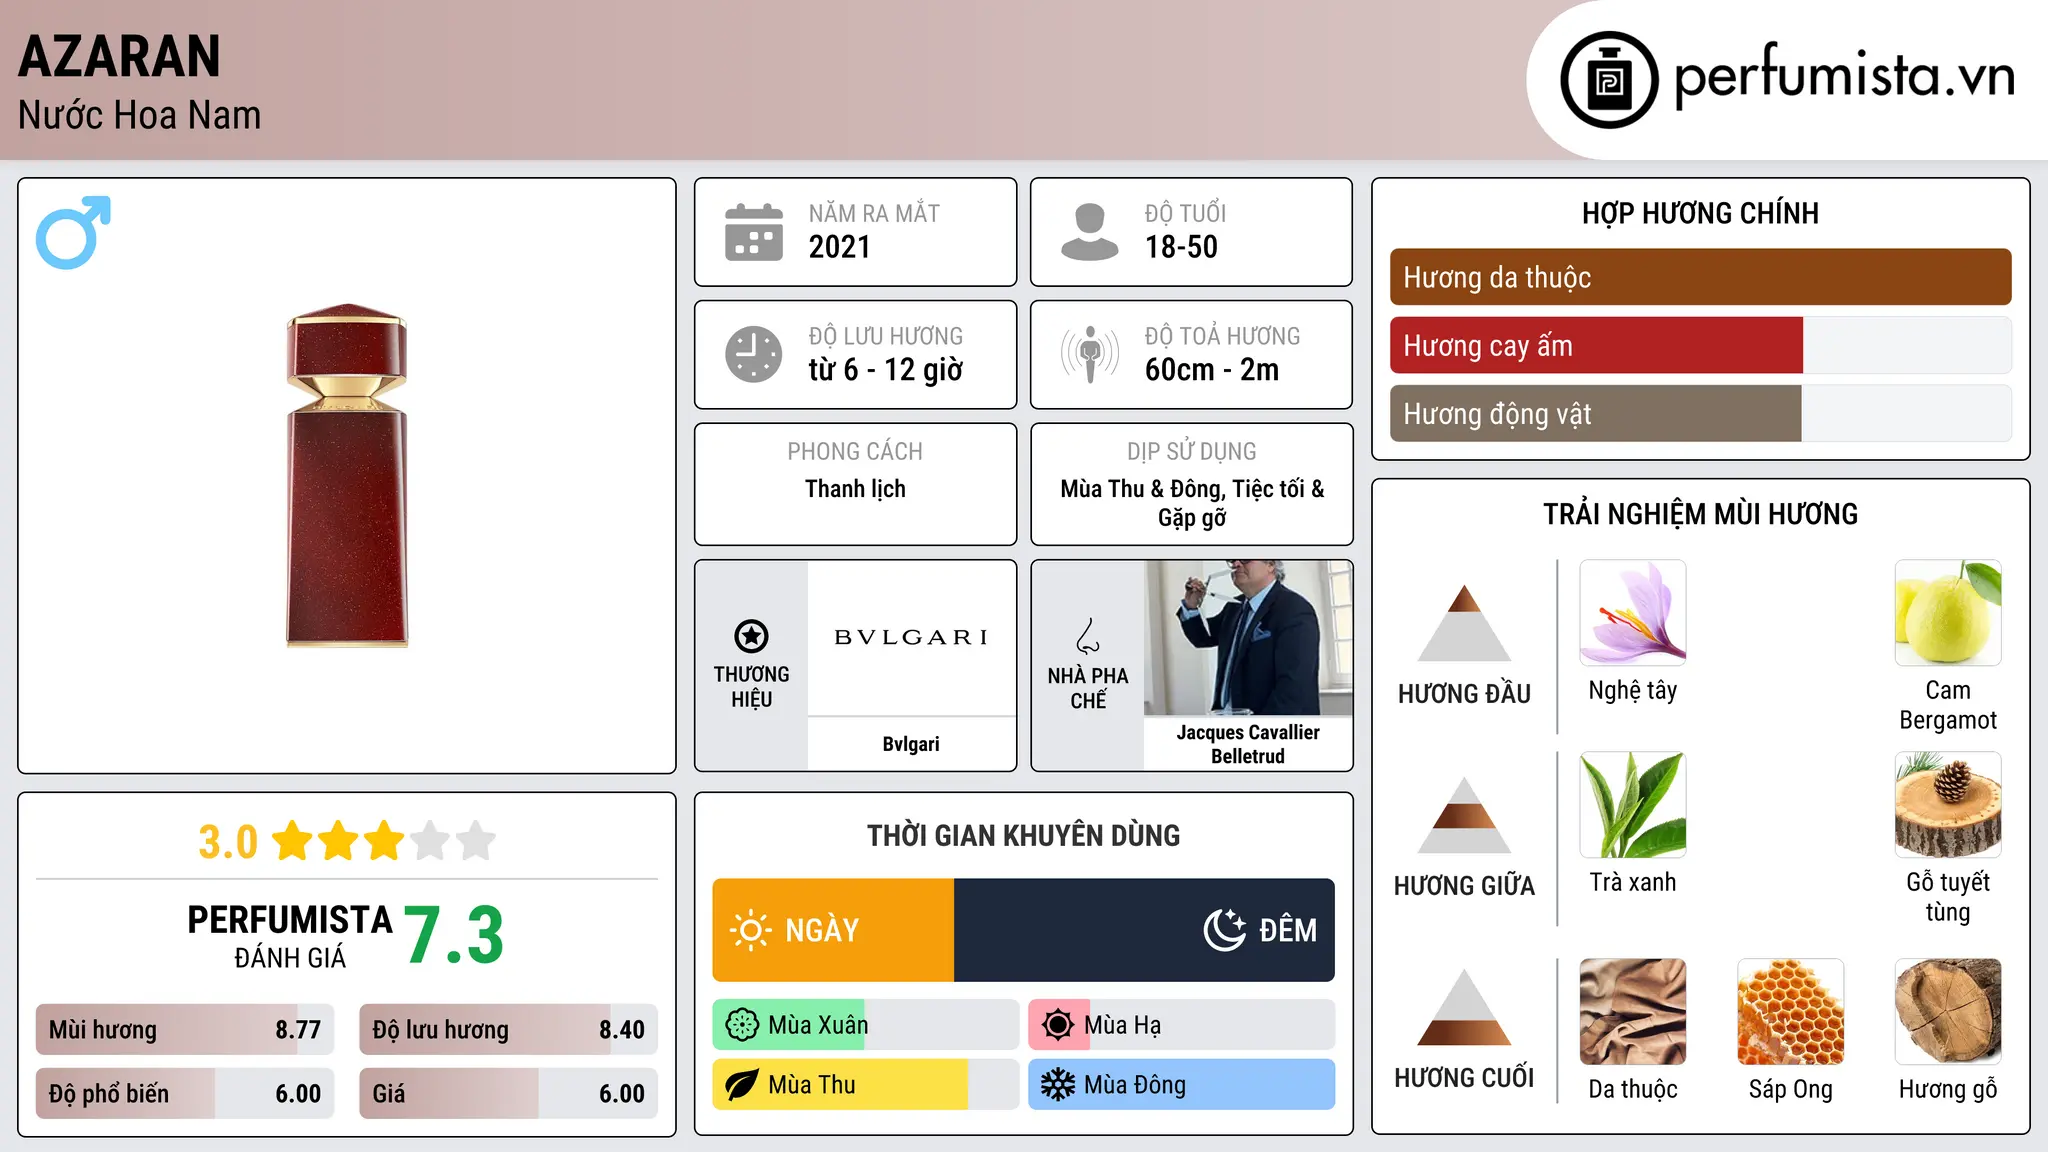Open the Gỗ tuyết tùng note image
This screenshot has width=2048, height=1152.
[x=1948, y=805]
